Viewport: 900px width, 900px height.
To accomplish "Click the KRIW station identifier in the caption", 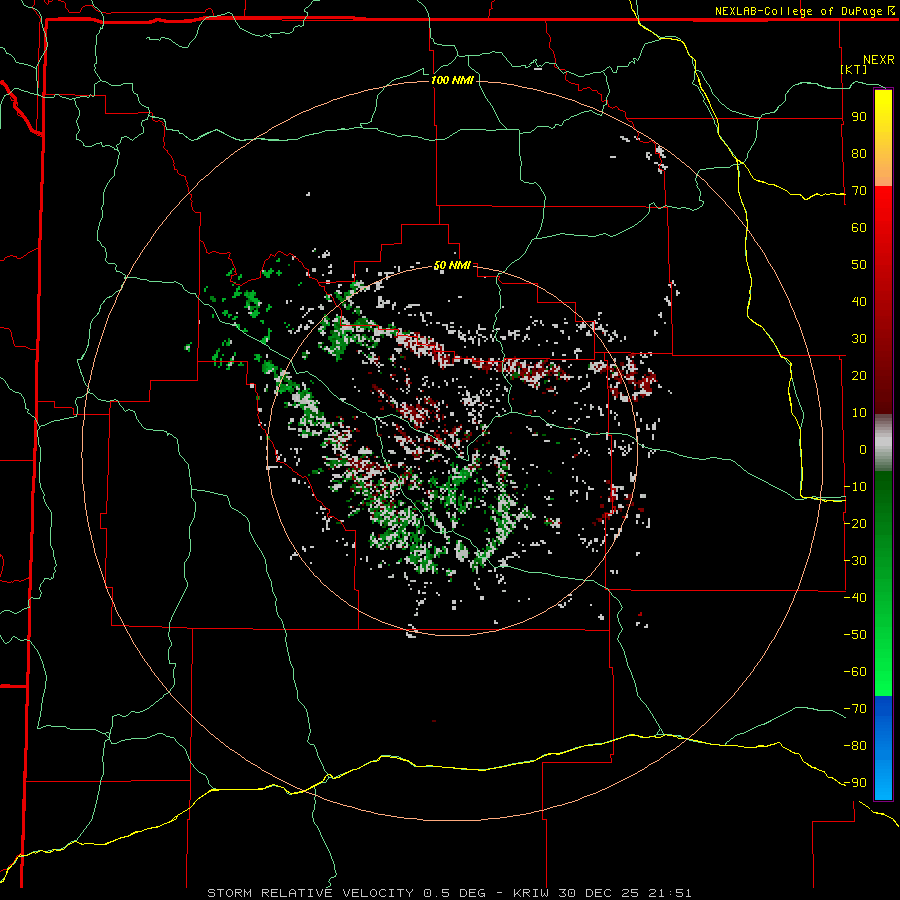I will (x=530, y=893).
